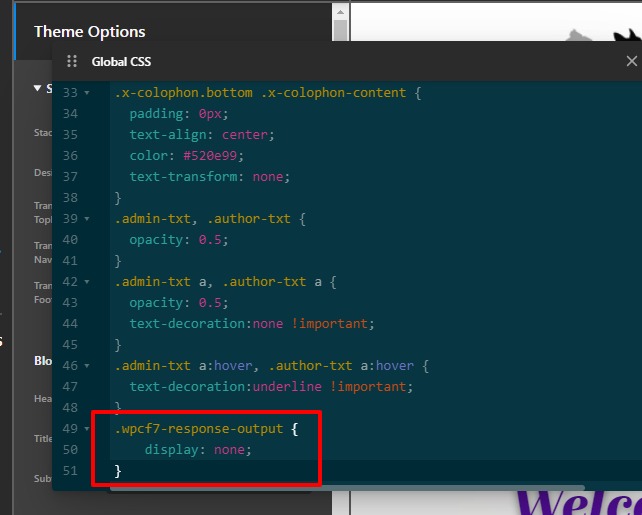Click the Global CSS drag handle icon
Image resolution: width=642 pixels, height=515 pixels.
pos(71,61)
